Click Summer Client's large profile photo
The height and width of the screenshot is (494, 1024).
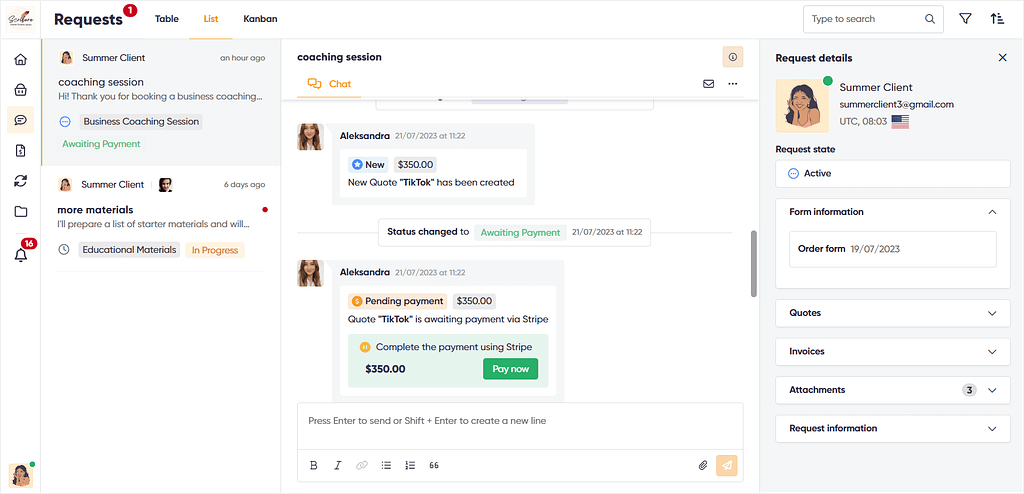802,106
